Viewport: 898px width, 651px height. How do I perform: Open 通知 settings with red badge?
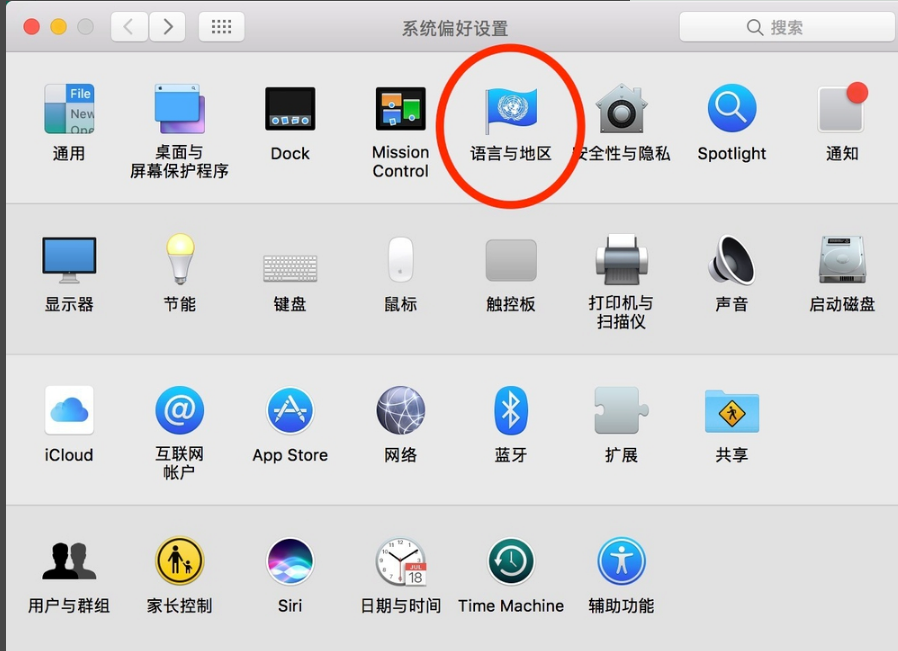[840, 110]
